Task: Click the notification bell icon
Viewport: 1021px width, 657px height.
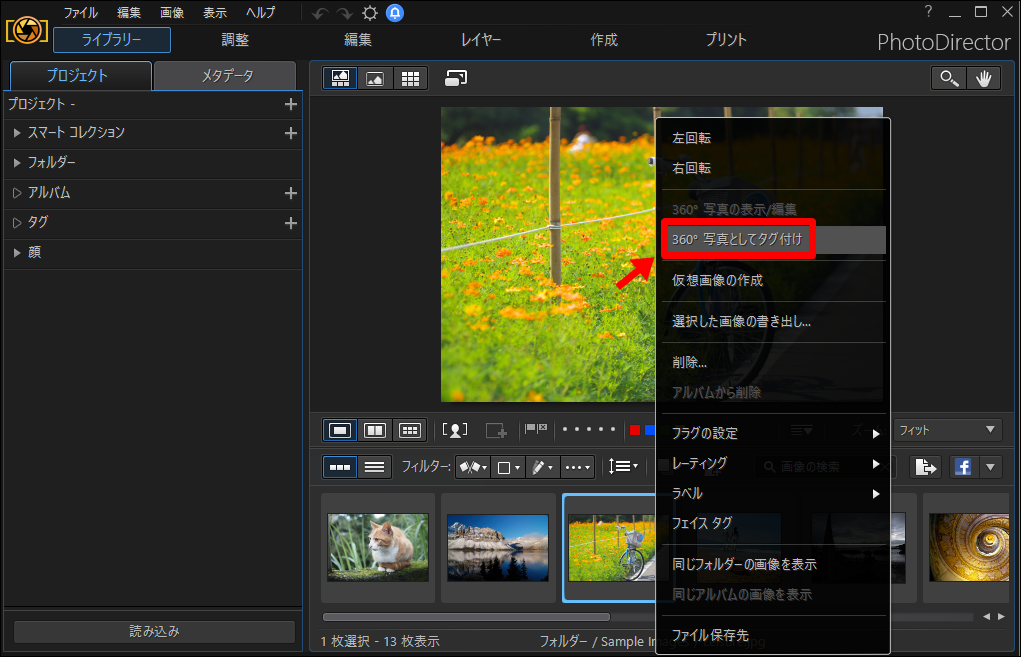Action: click(x=395, y=13)
